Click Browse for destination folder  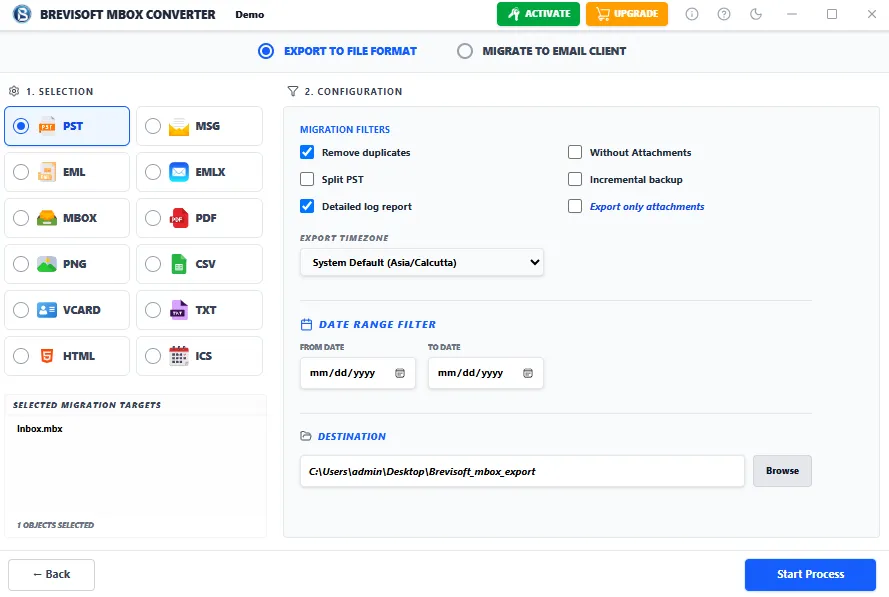[x=782, y=471]
